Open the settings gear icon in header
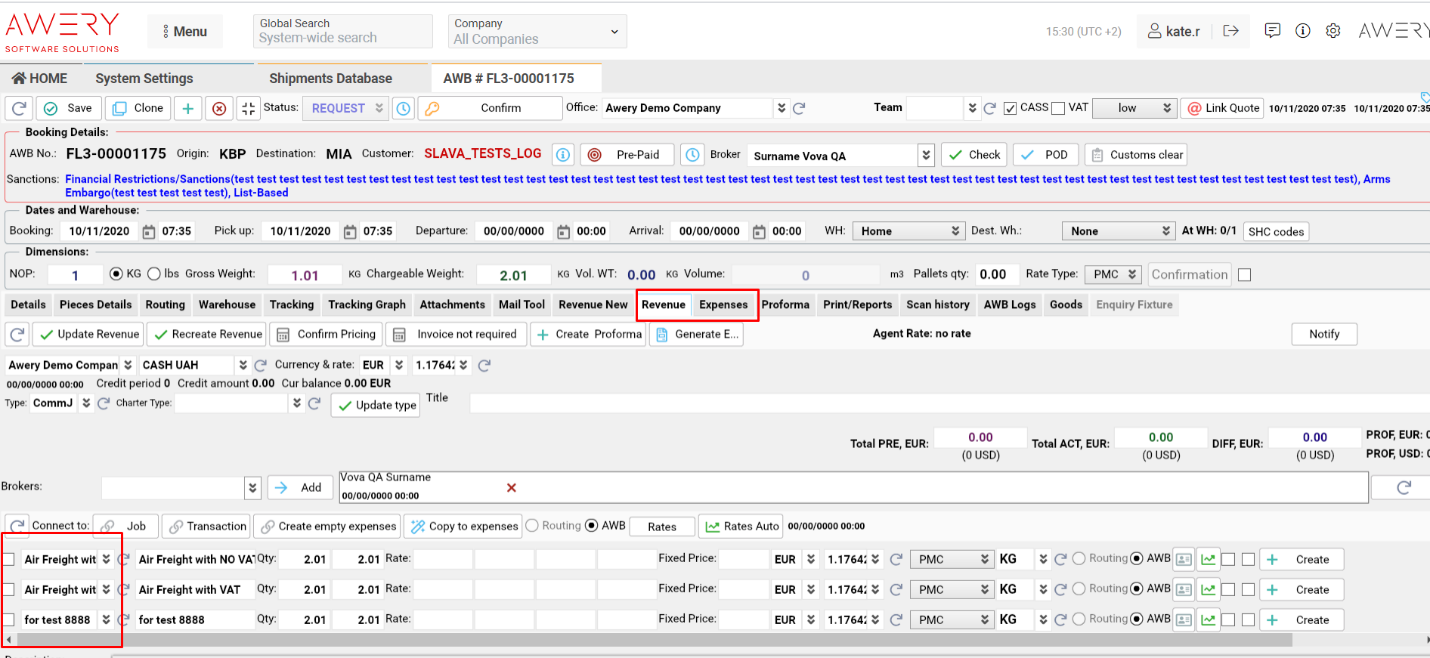1430x658 pixels. (x=1333, y=31)
